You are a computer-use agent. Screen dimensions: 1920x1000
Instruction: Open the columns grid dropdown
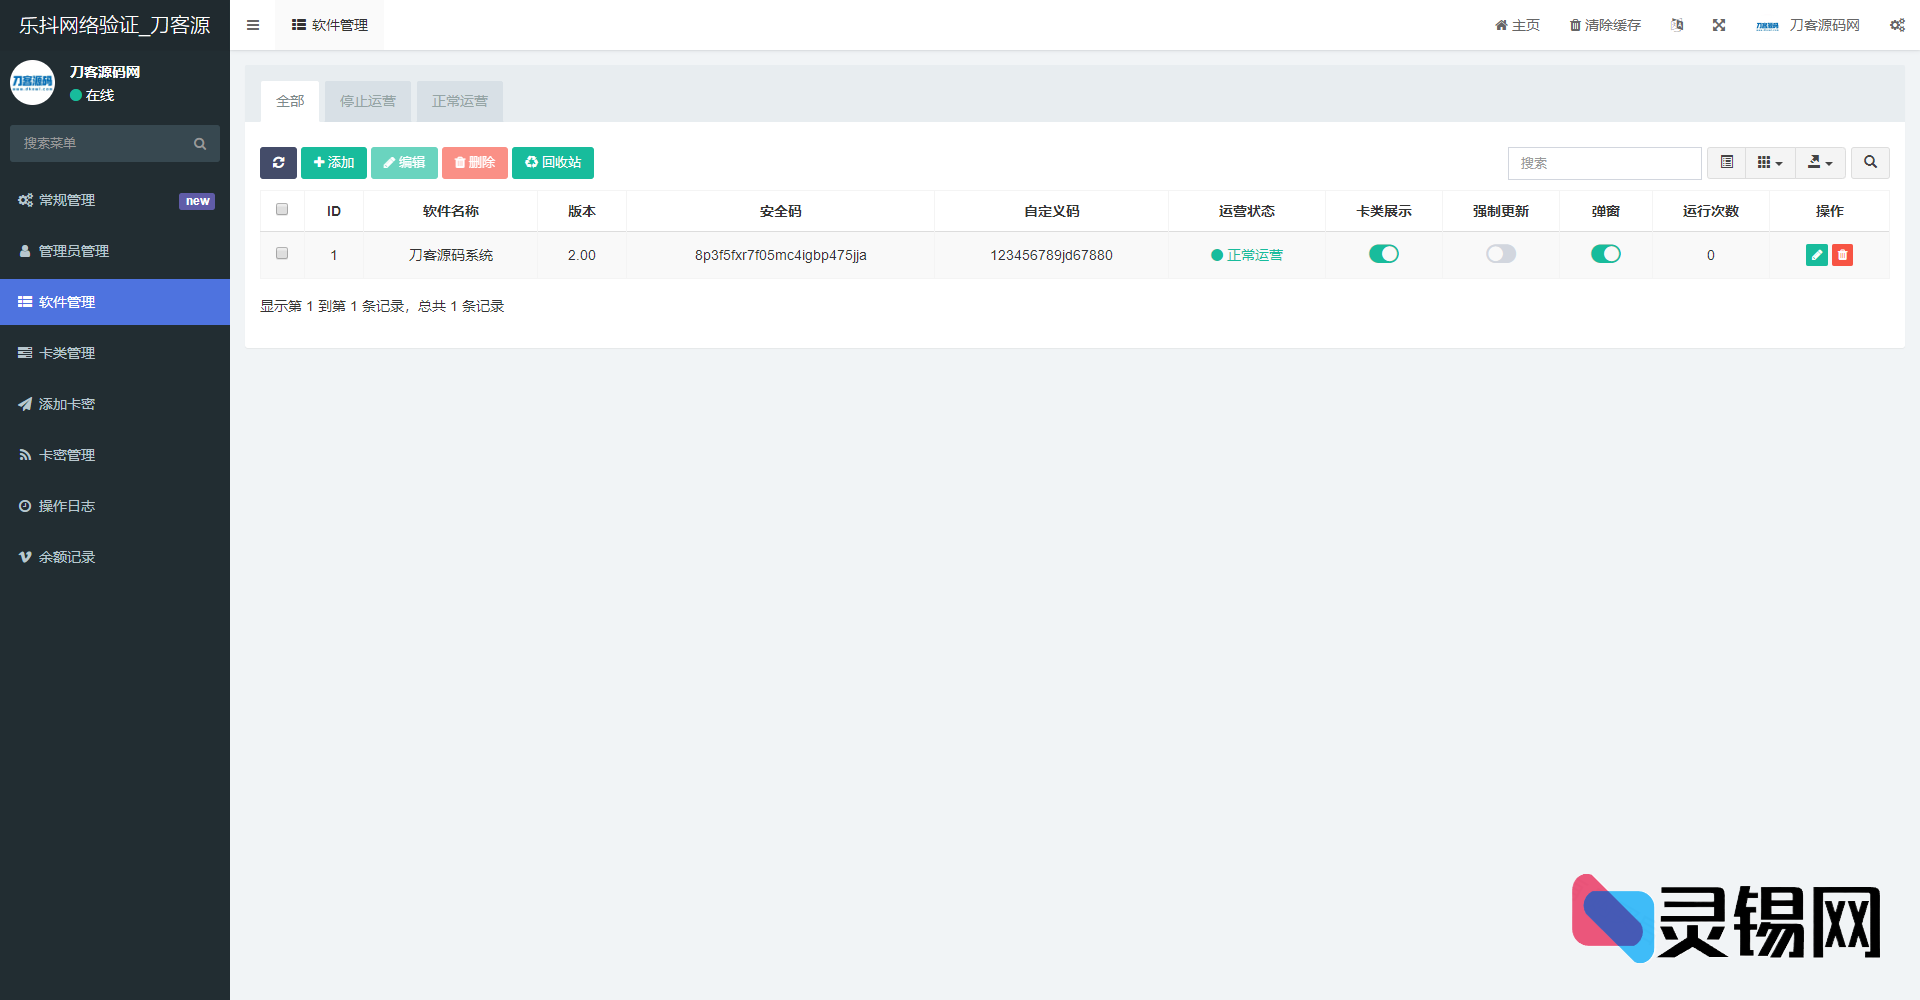click(x=1770, y=162)
